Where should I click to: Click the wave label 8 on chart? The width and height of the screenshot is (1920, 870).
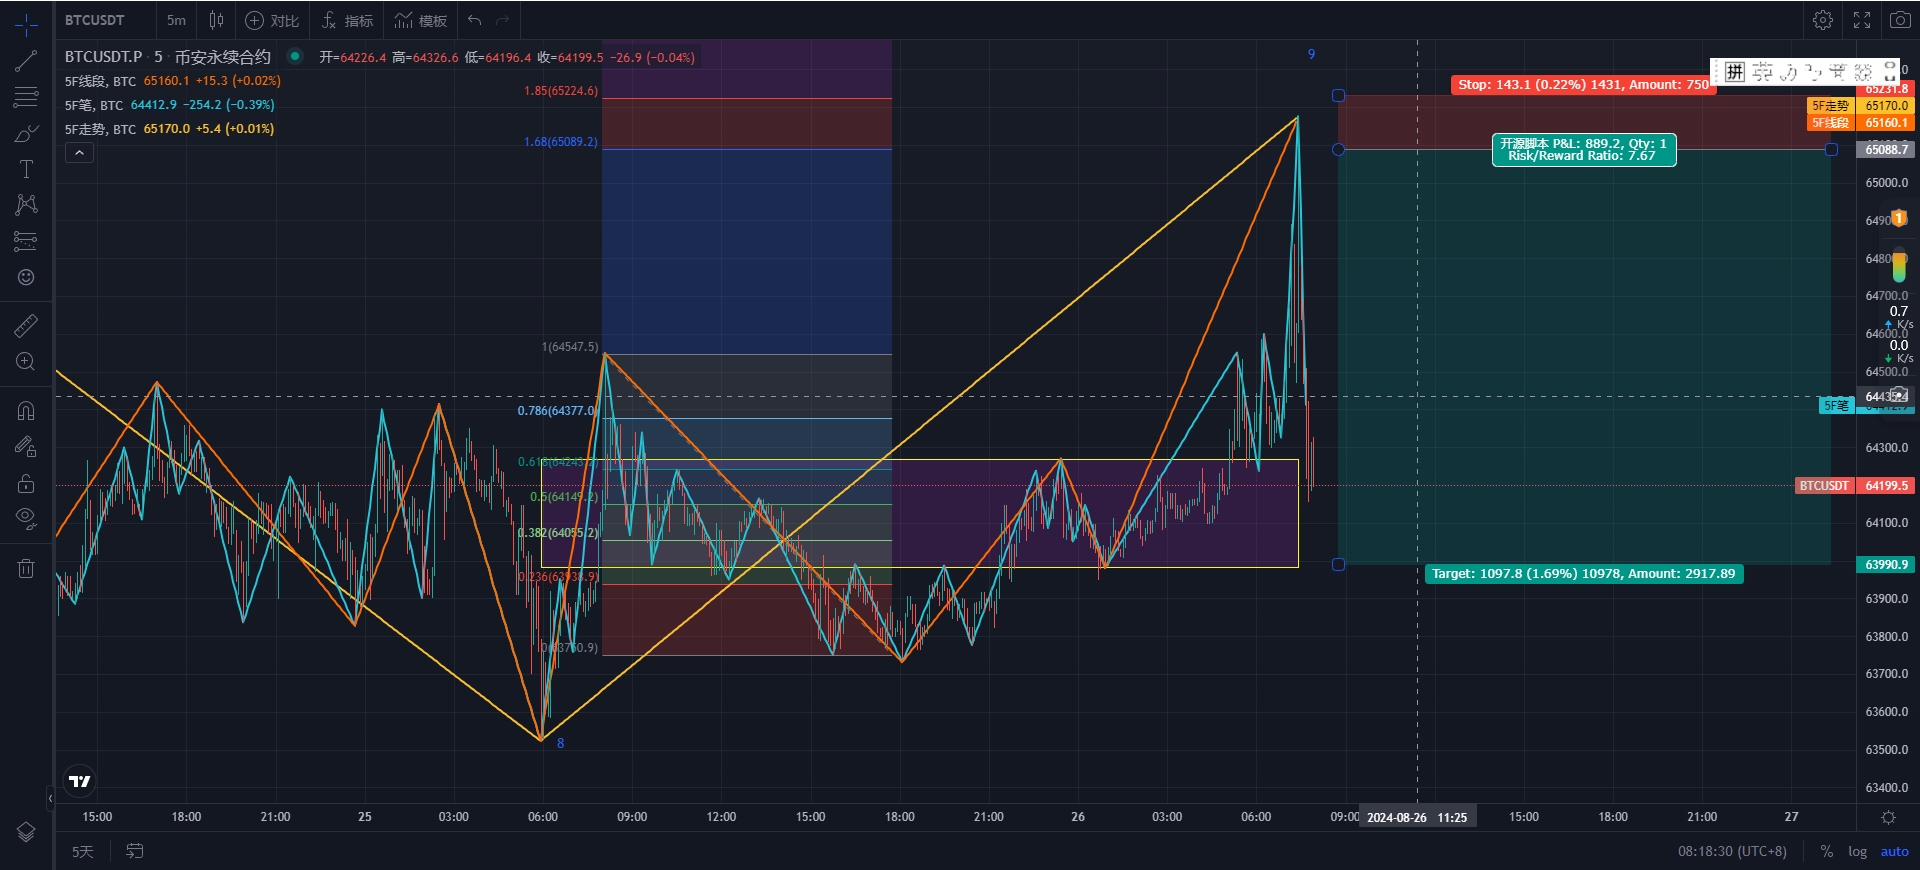click(560, 743)
